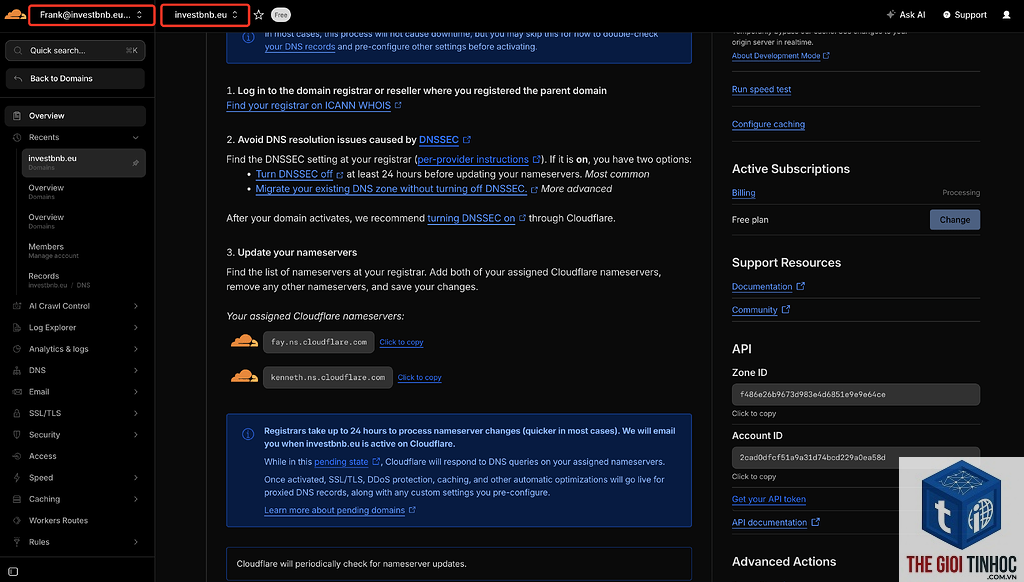Open the Billing link
1024x582 pixels.
coord(743,193)
